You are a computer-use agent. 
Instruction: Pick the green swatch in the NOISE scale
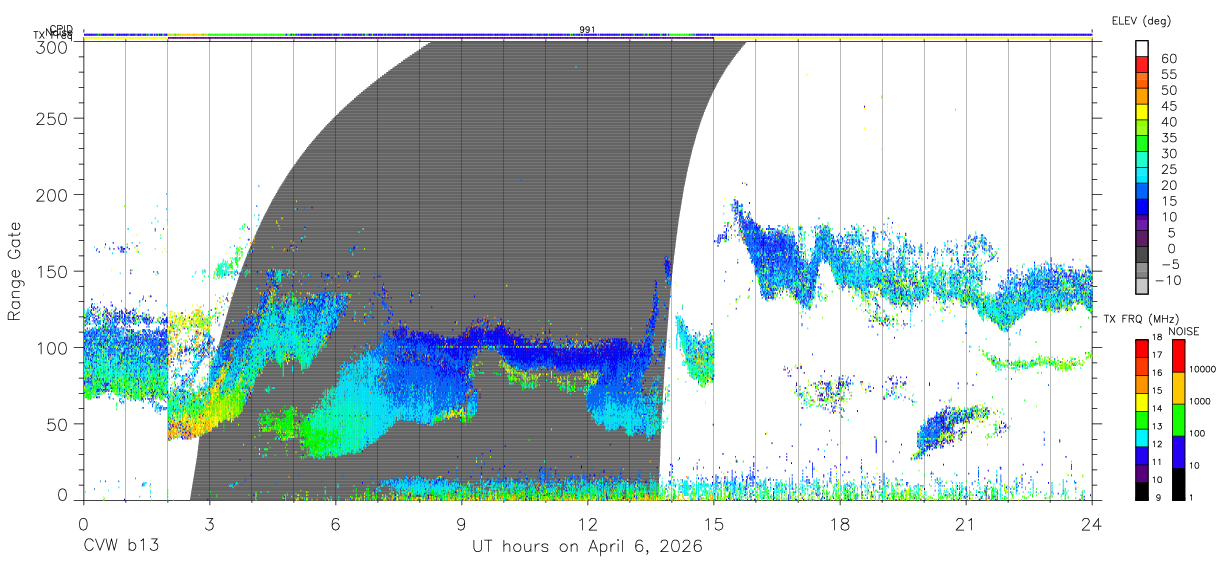[x=1177, y=419]
